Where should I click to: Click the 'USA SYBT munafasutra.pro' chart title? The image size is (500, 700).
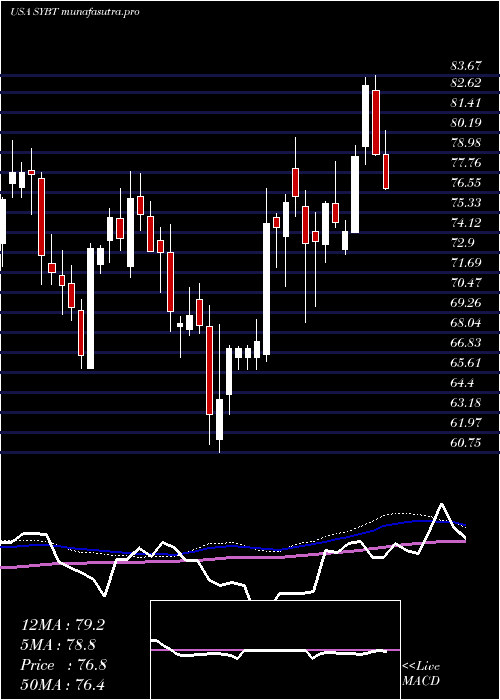(75, 12)
